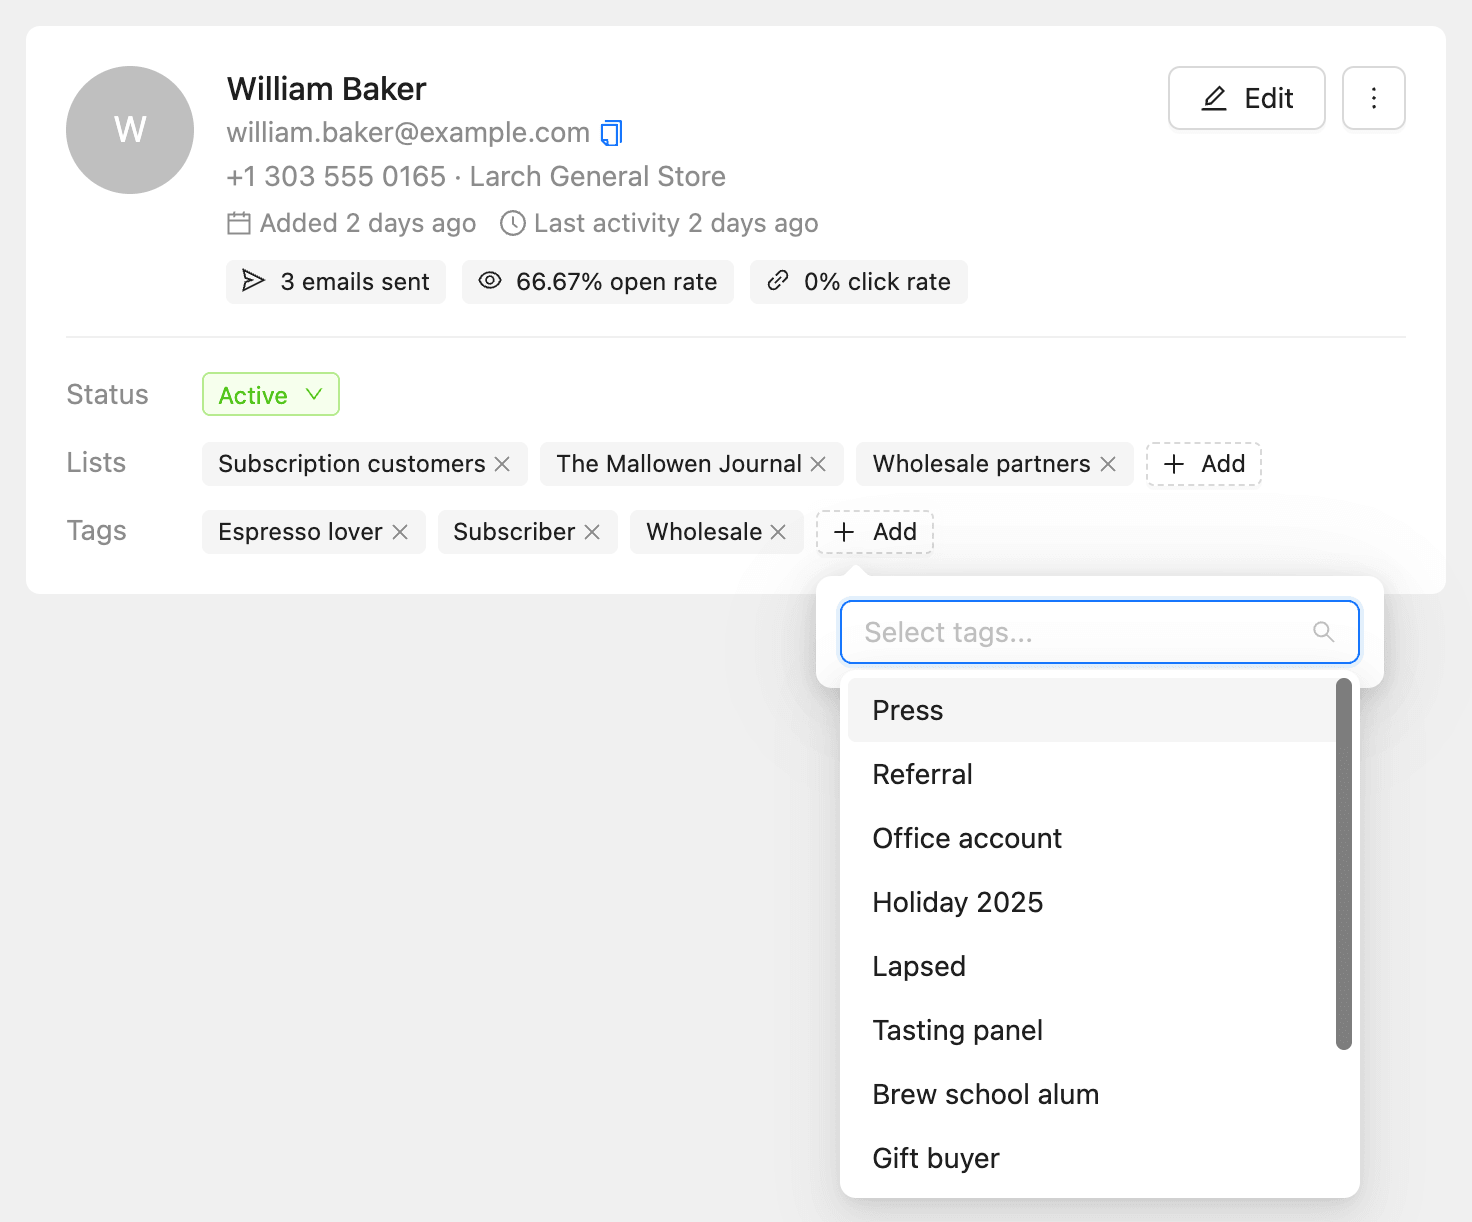Click the Edit contact button
The width and height of the screenshot is (1472, 1222).
[1247, 98]
